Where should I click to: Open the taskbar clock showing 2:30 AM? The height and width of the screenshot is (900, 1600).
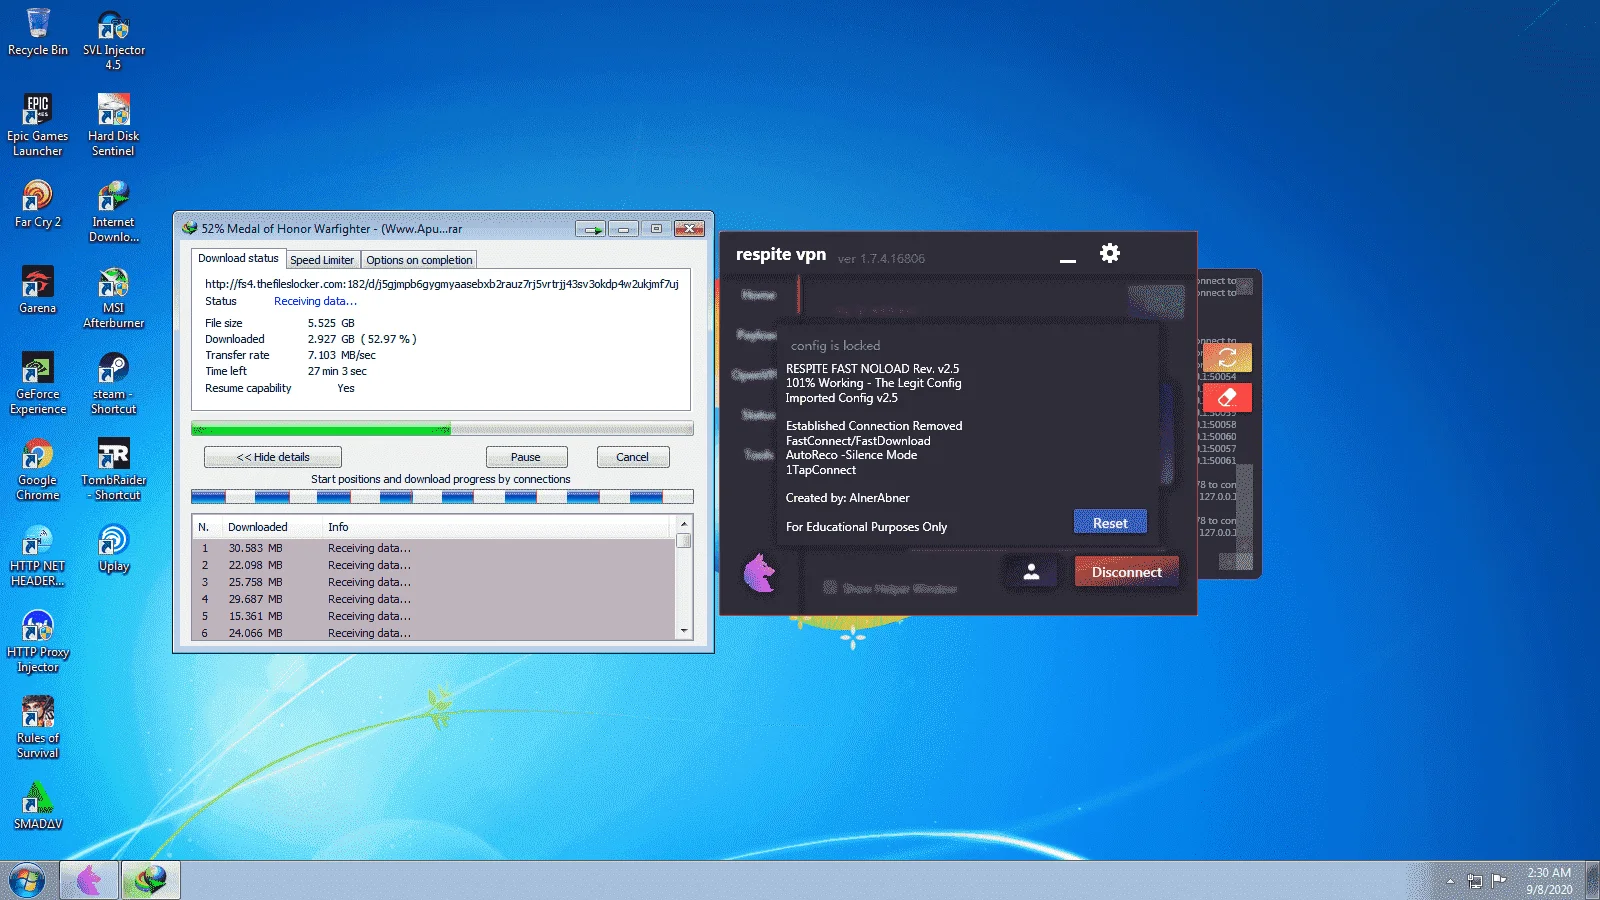pos(1549,881)
